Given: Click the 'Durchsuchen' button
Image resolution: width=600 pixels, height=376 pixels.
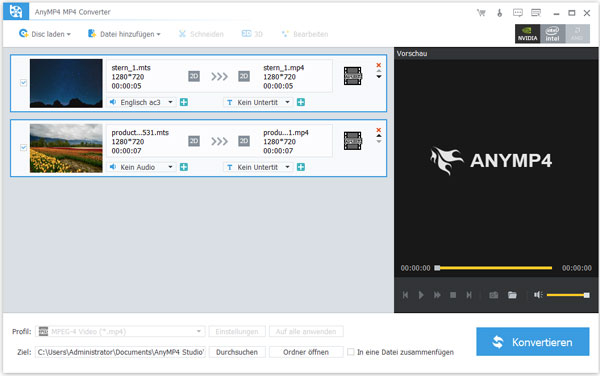Looking at the screenshot, I should click(237, 352).
